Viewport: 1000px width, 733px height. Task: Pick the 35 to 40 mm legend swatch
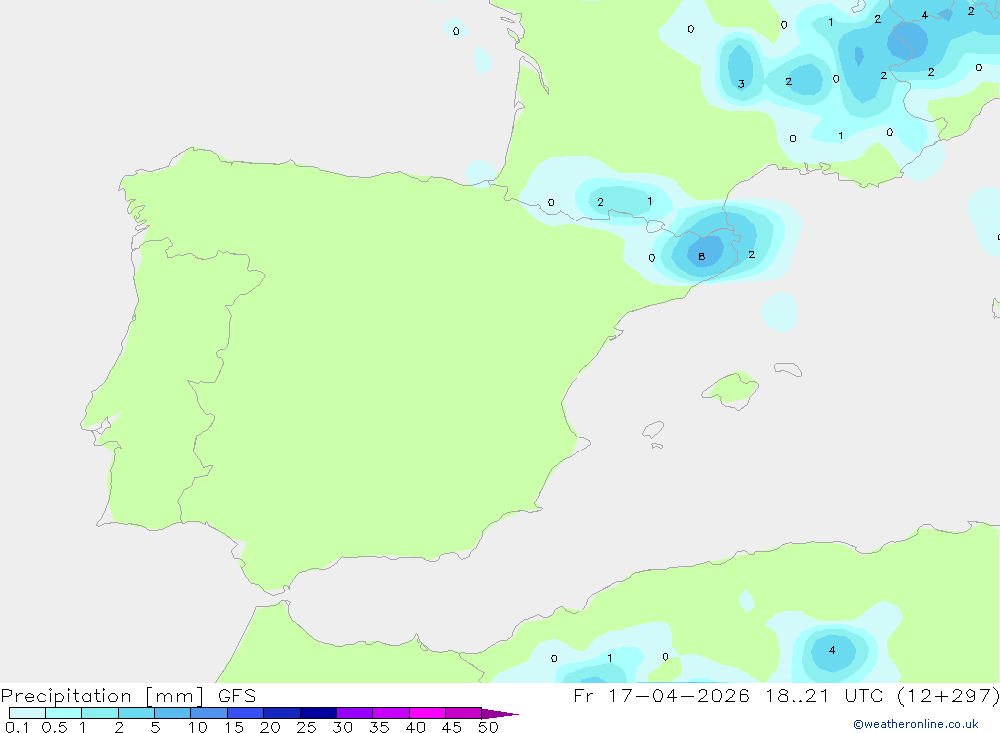click(391, 713)
